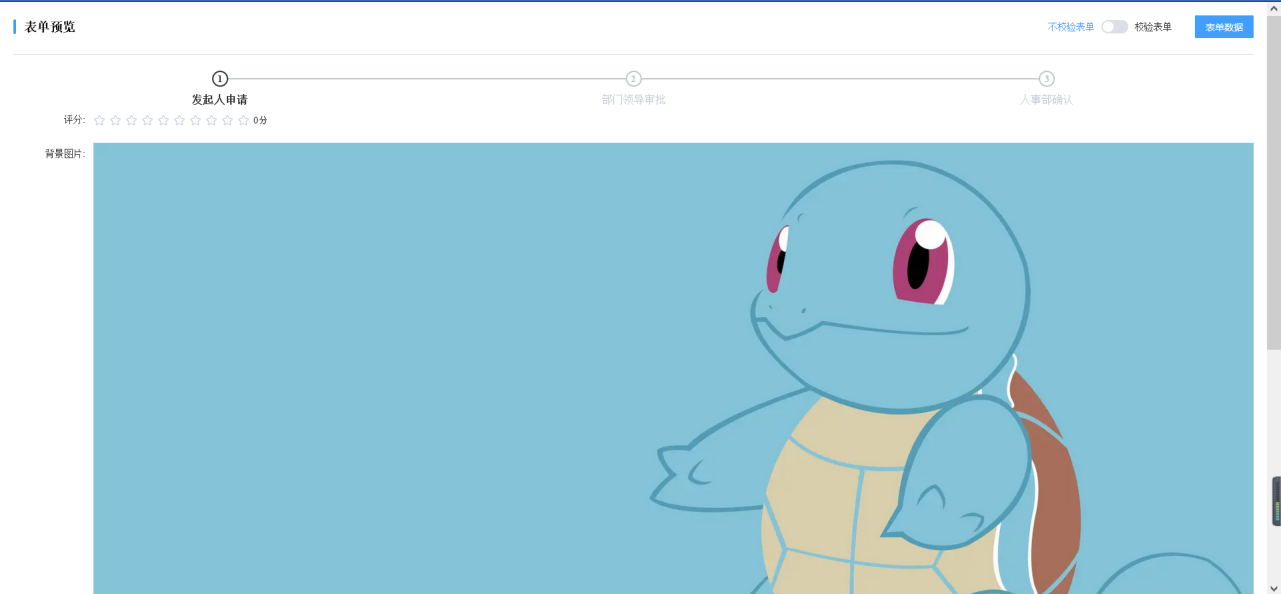Click the 校验表单 label
Screen dimensions: 1281x594
click(x=1153, y=27)
